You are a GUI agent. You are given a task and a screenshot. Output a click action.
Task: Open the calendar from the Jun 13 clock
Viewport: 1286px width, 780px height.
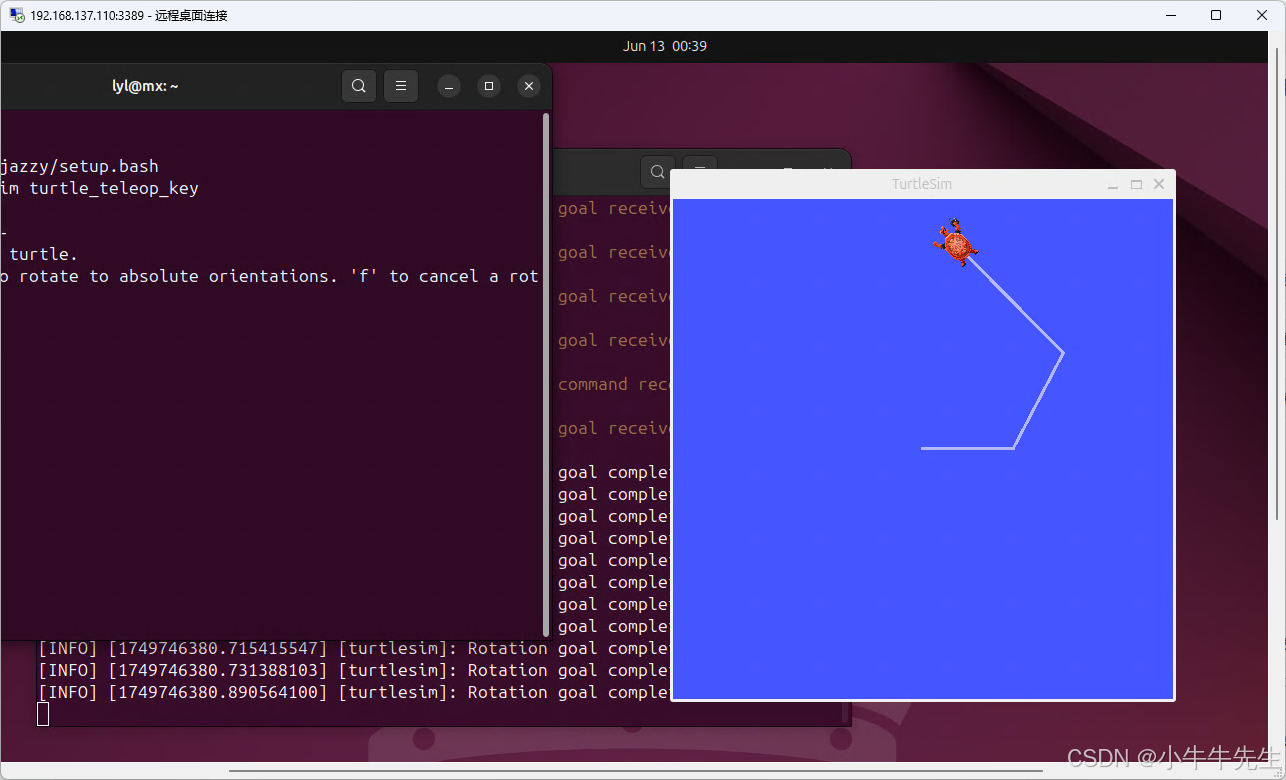(664, 46)
